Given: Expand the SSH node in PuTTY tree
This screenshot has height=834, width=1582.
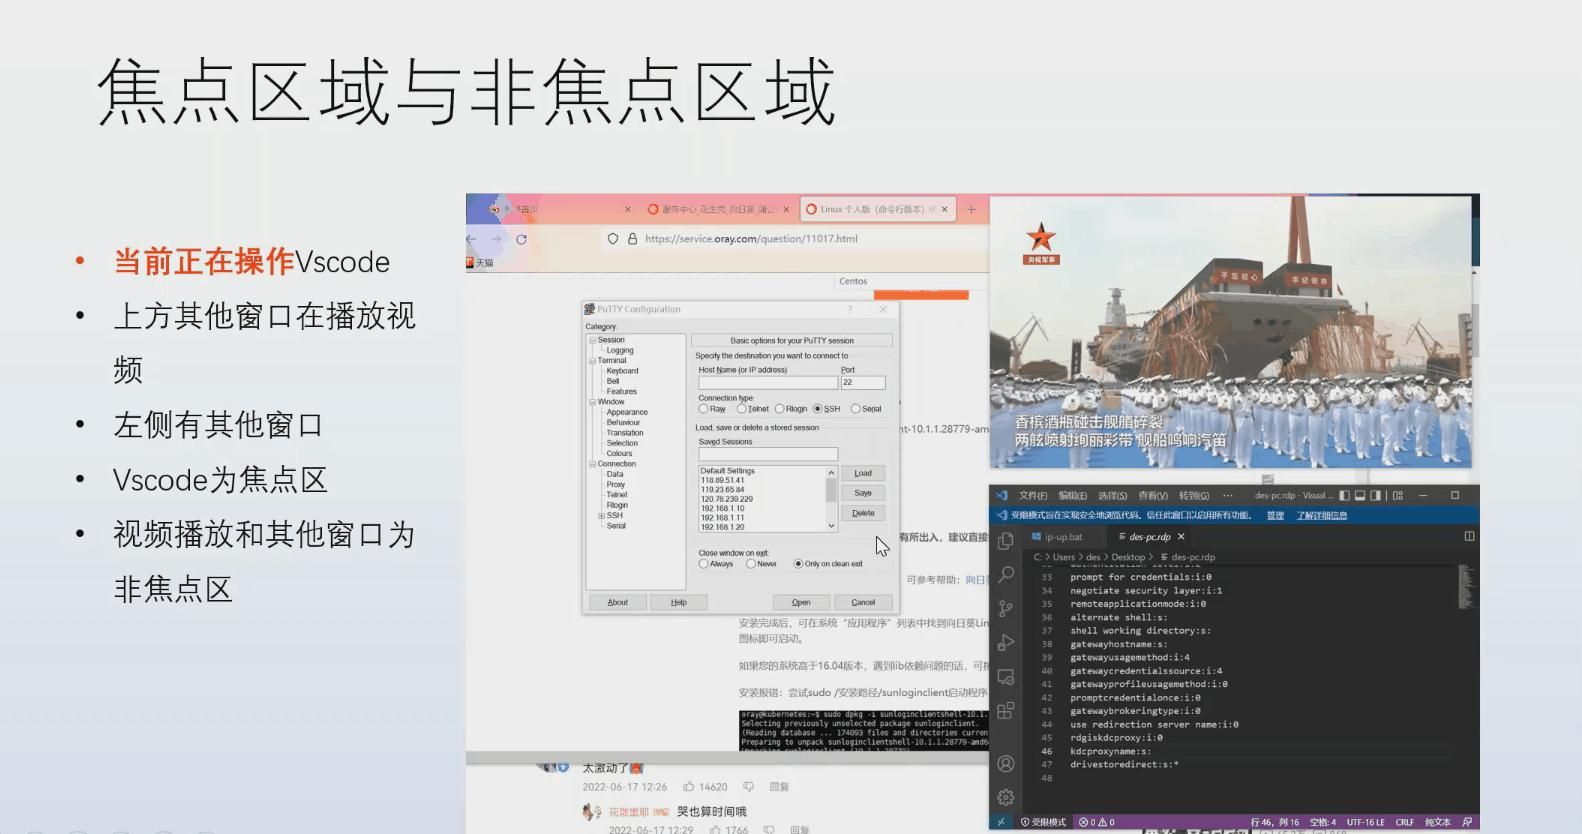Looking at the screenshot, I should (x=601, y=516).
